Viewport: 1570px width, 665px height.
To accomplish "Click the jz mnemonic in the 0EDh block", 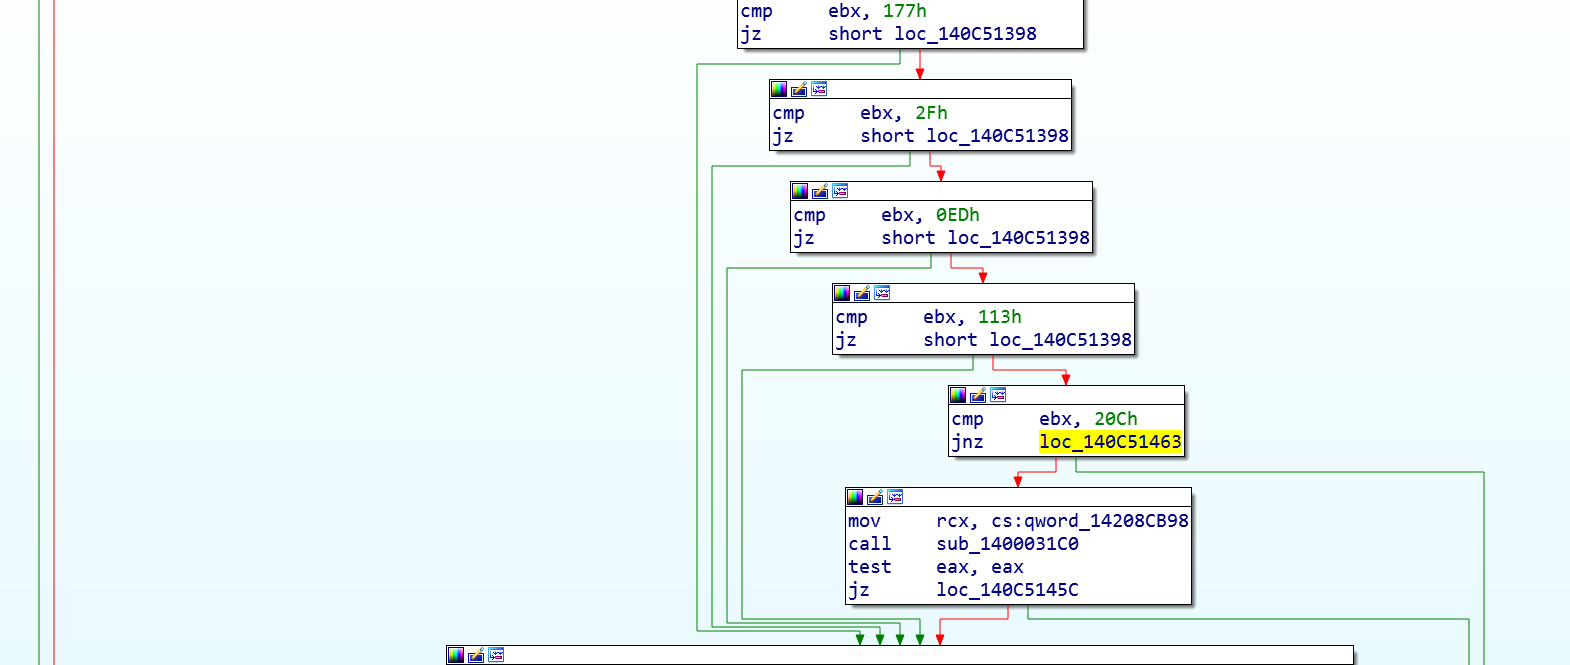I will tap(804, 238).
